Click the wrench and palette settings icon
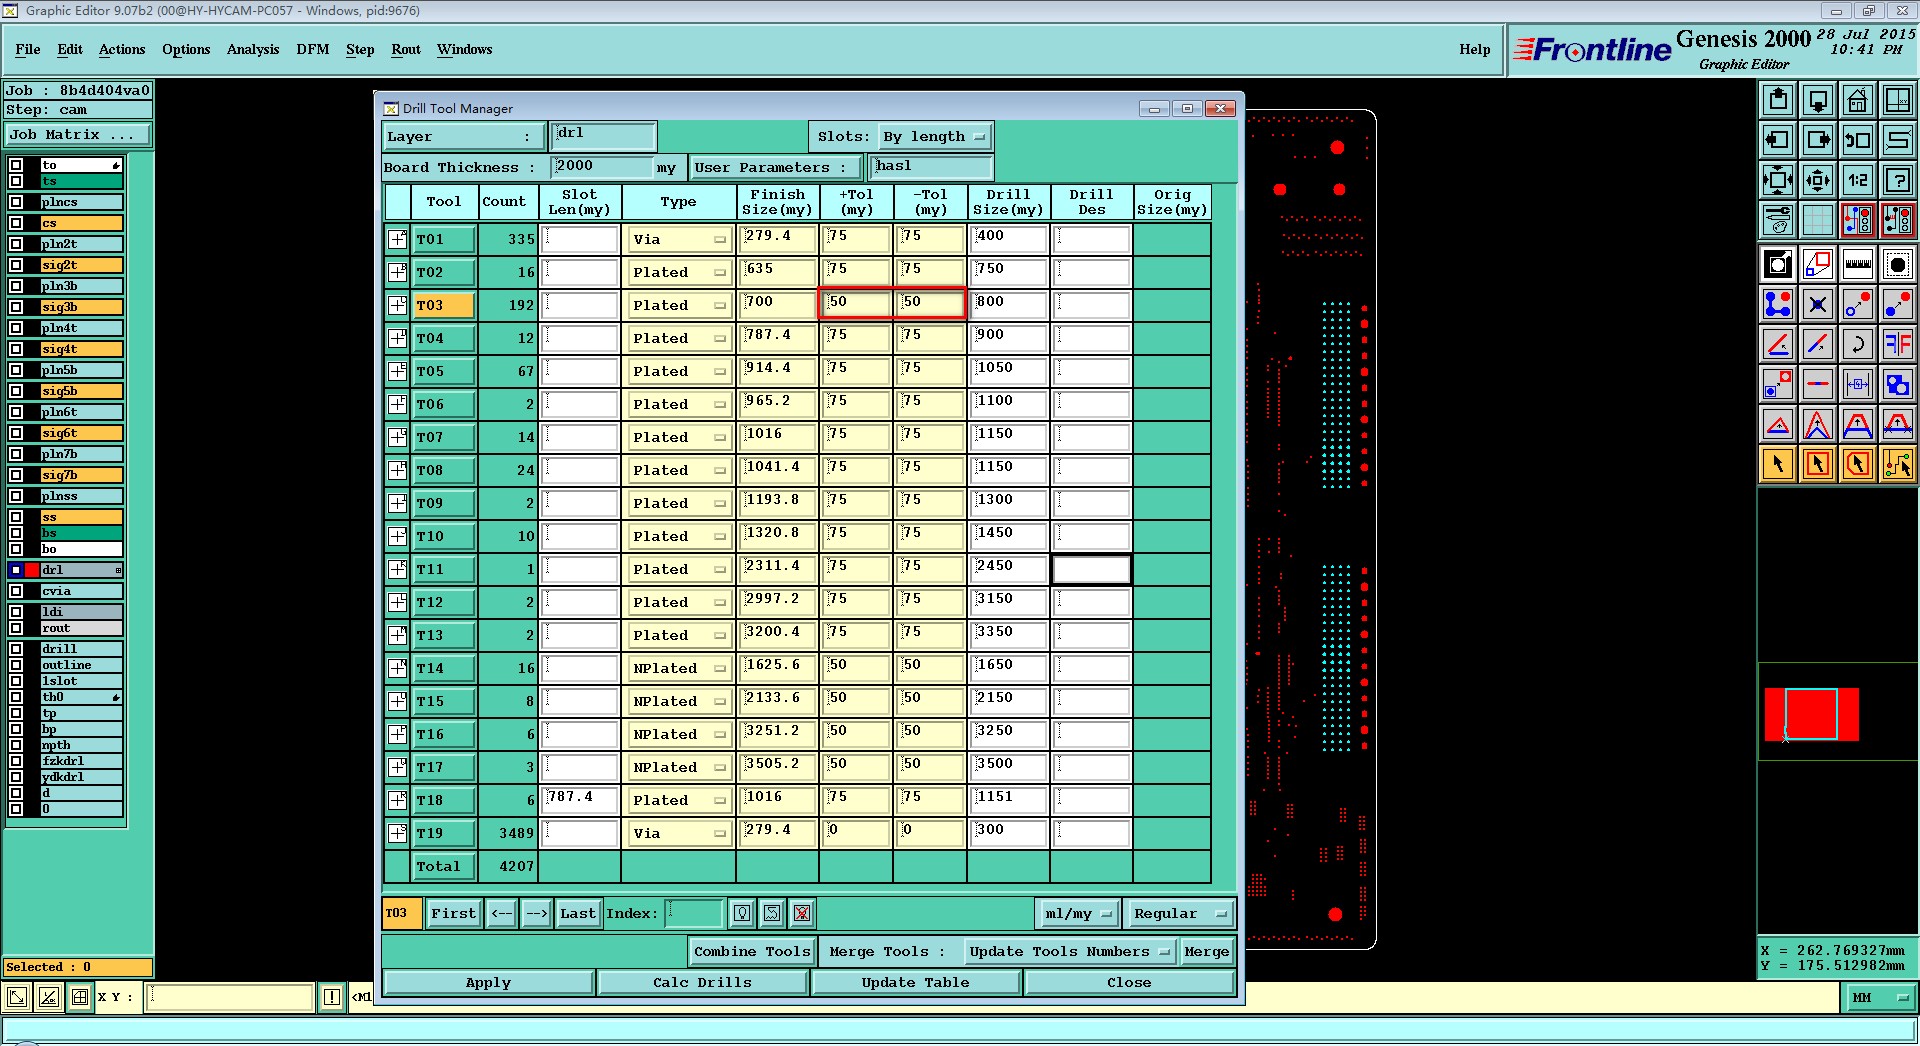The image size is (1920, 1046). tap(1778, 220)
